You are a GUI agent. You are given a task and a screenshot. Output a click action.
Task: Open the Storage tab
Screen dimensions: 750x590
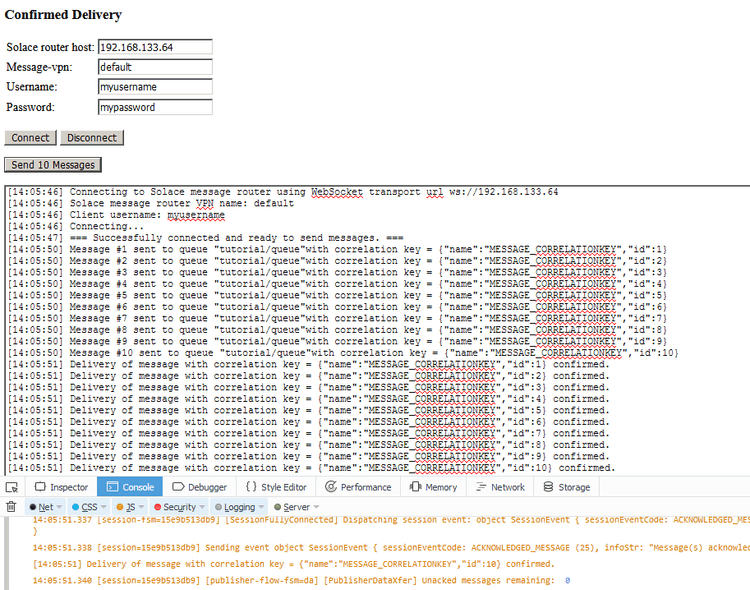coord(566,487)
